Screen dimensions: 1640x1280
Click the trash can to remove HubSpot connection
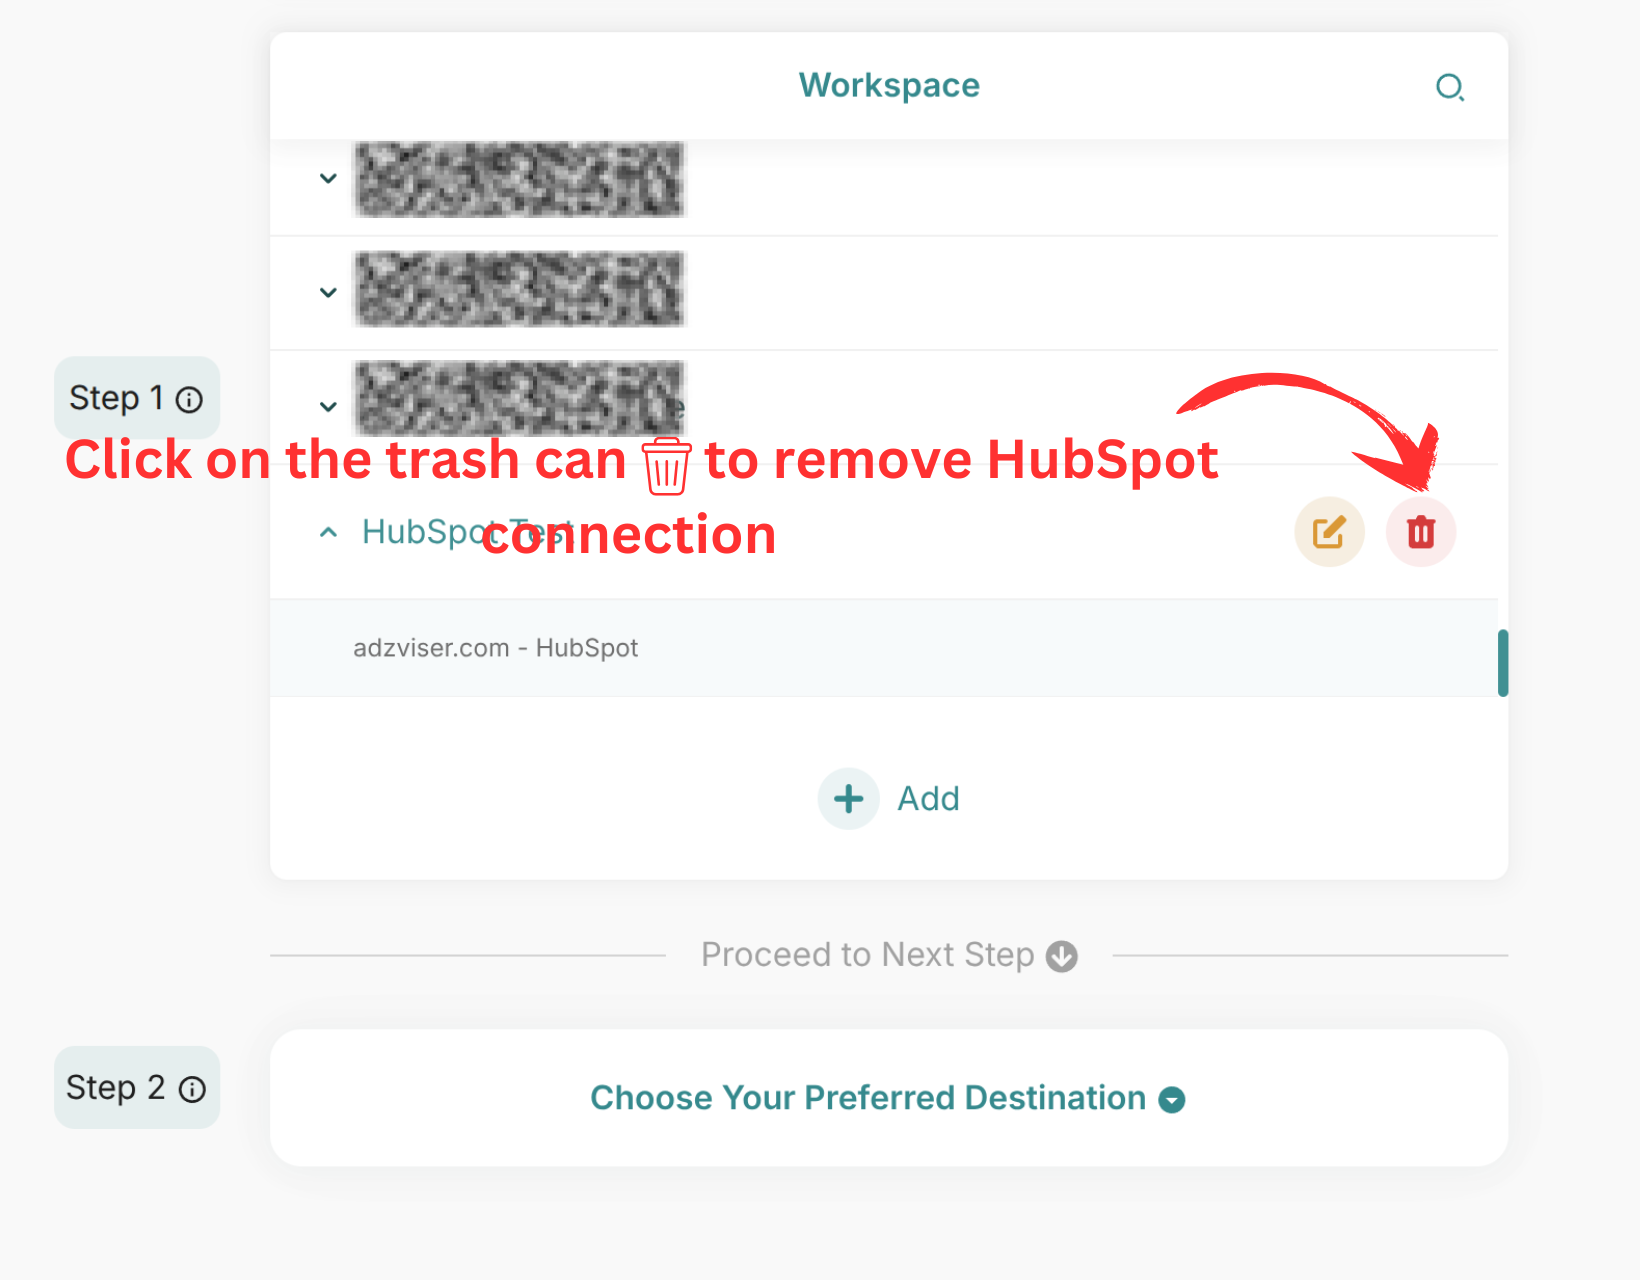(1421, 531)
